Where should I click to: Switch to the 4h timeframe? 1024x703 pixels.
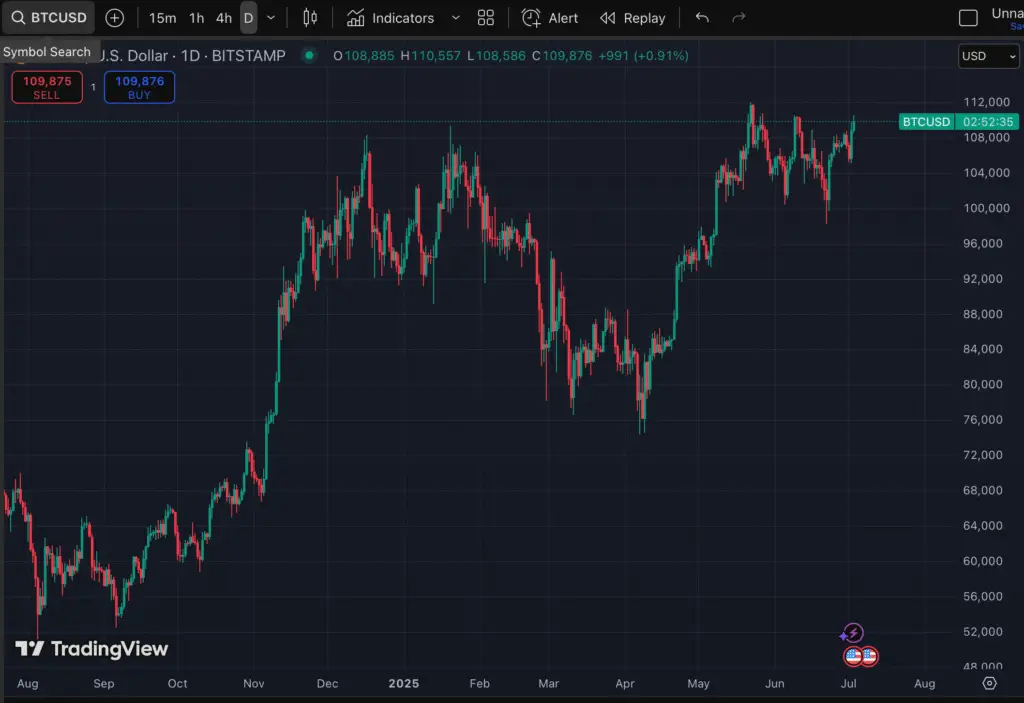(x=224, y=18)
